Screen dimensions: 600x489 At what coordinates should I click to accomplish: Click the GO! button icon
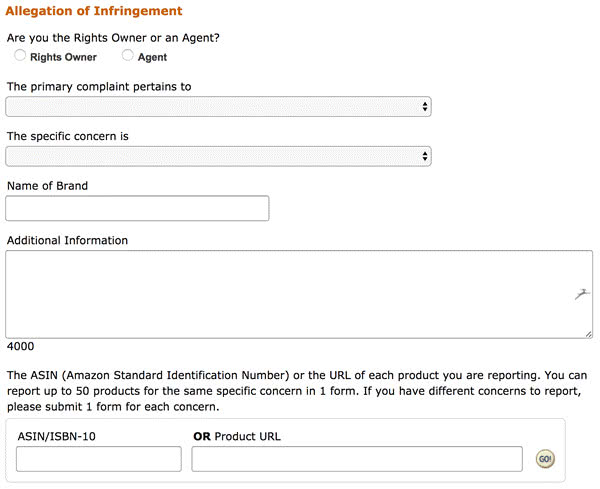point(545,459)
